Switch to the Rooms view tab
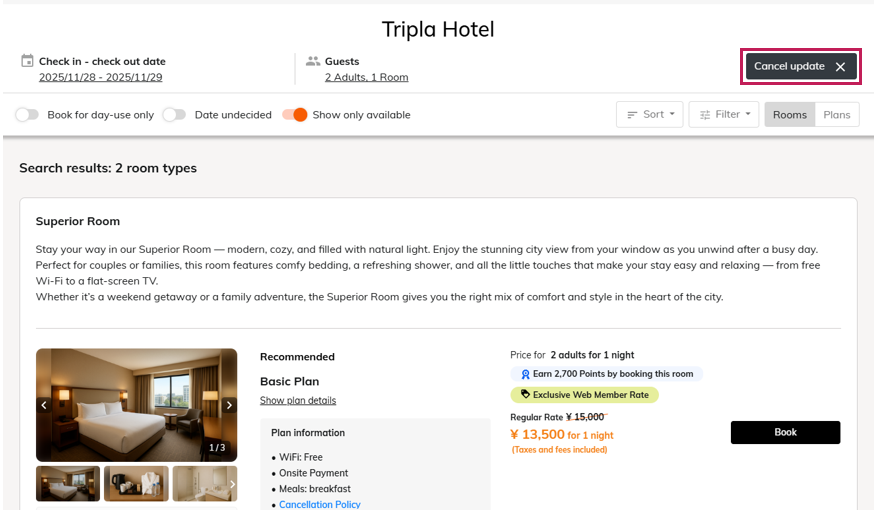 coord(789,115)
